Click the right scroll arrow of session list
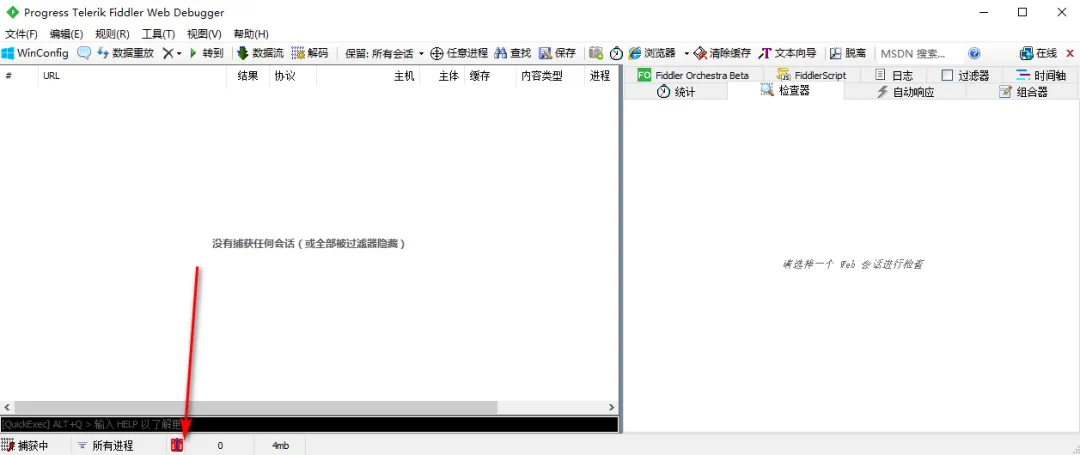 pos(611,408)
